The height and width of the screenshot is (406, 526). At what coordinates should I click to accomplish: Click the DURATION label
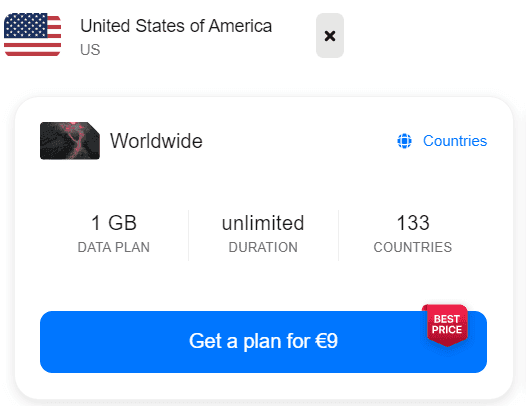(x=263, y=247)
